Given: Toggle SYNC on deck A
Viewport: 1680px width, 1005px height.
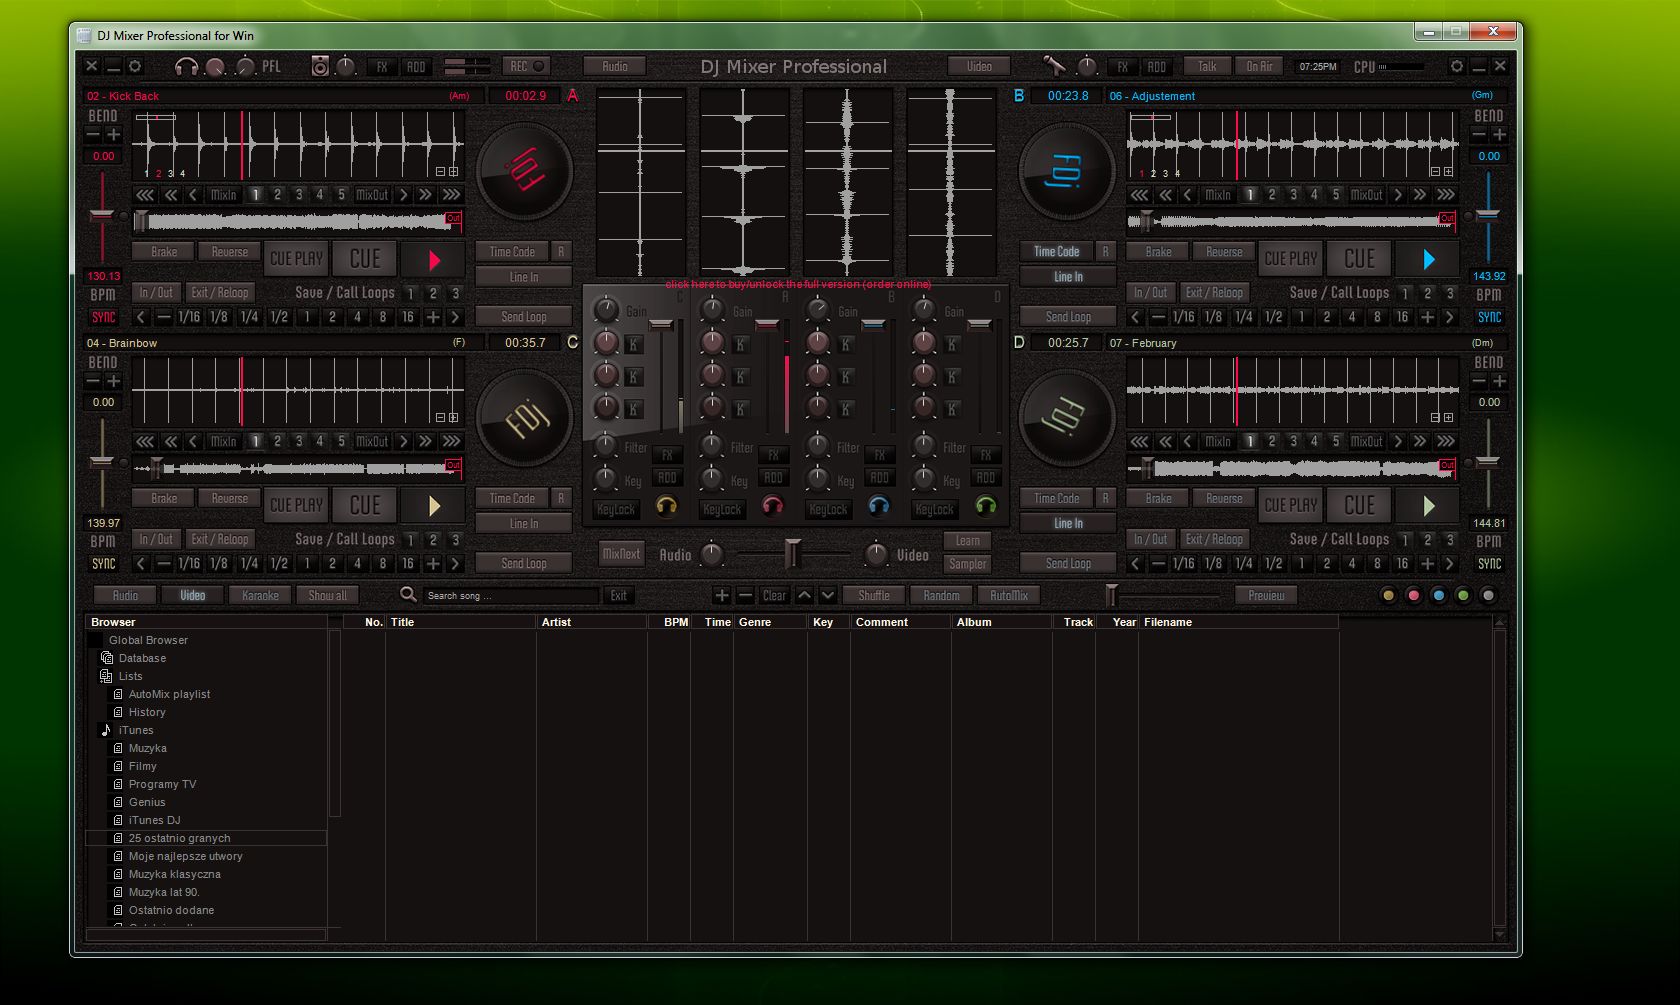Looking at the screenshot, I should coord(104,317).
